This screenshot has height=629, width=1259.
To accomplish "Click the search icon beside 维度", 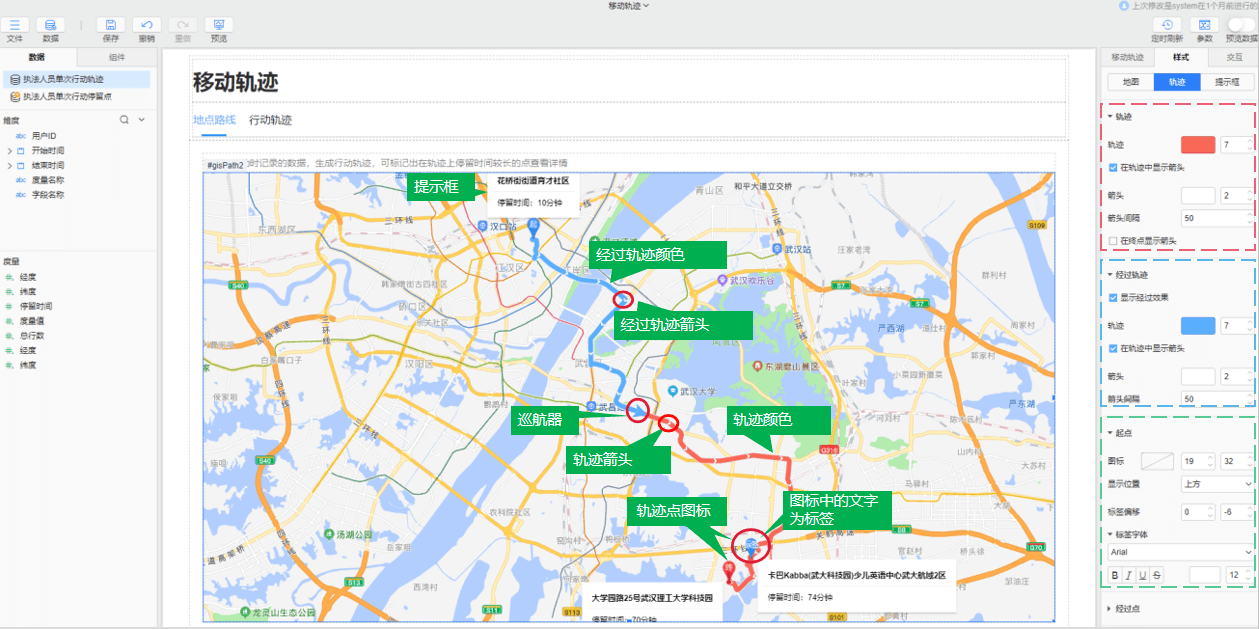I will pos(125,119).
